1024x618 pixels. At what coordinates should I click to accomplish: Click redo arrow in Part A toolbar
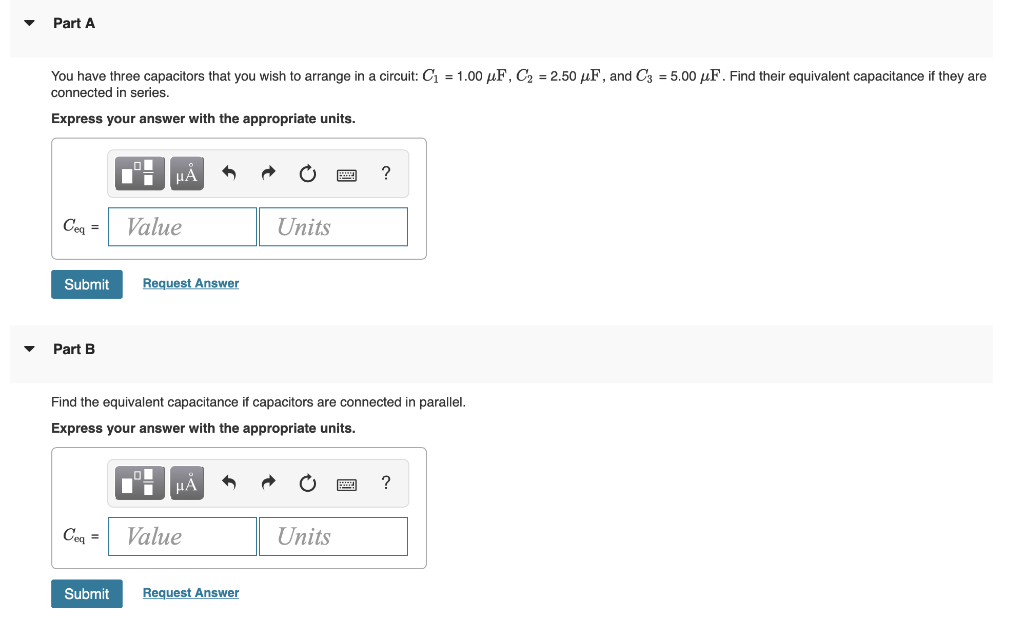pos(268,173)
